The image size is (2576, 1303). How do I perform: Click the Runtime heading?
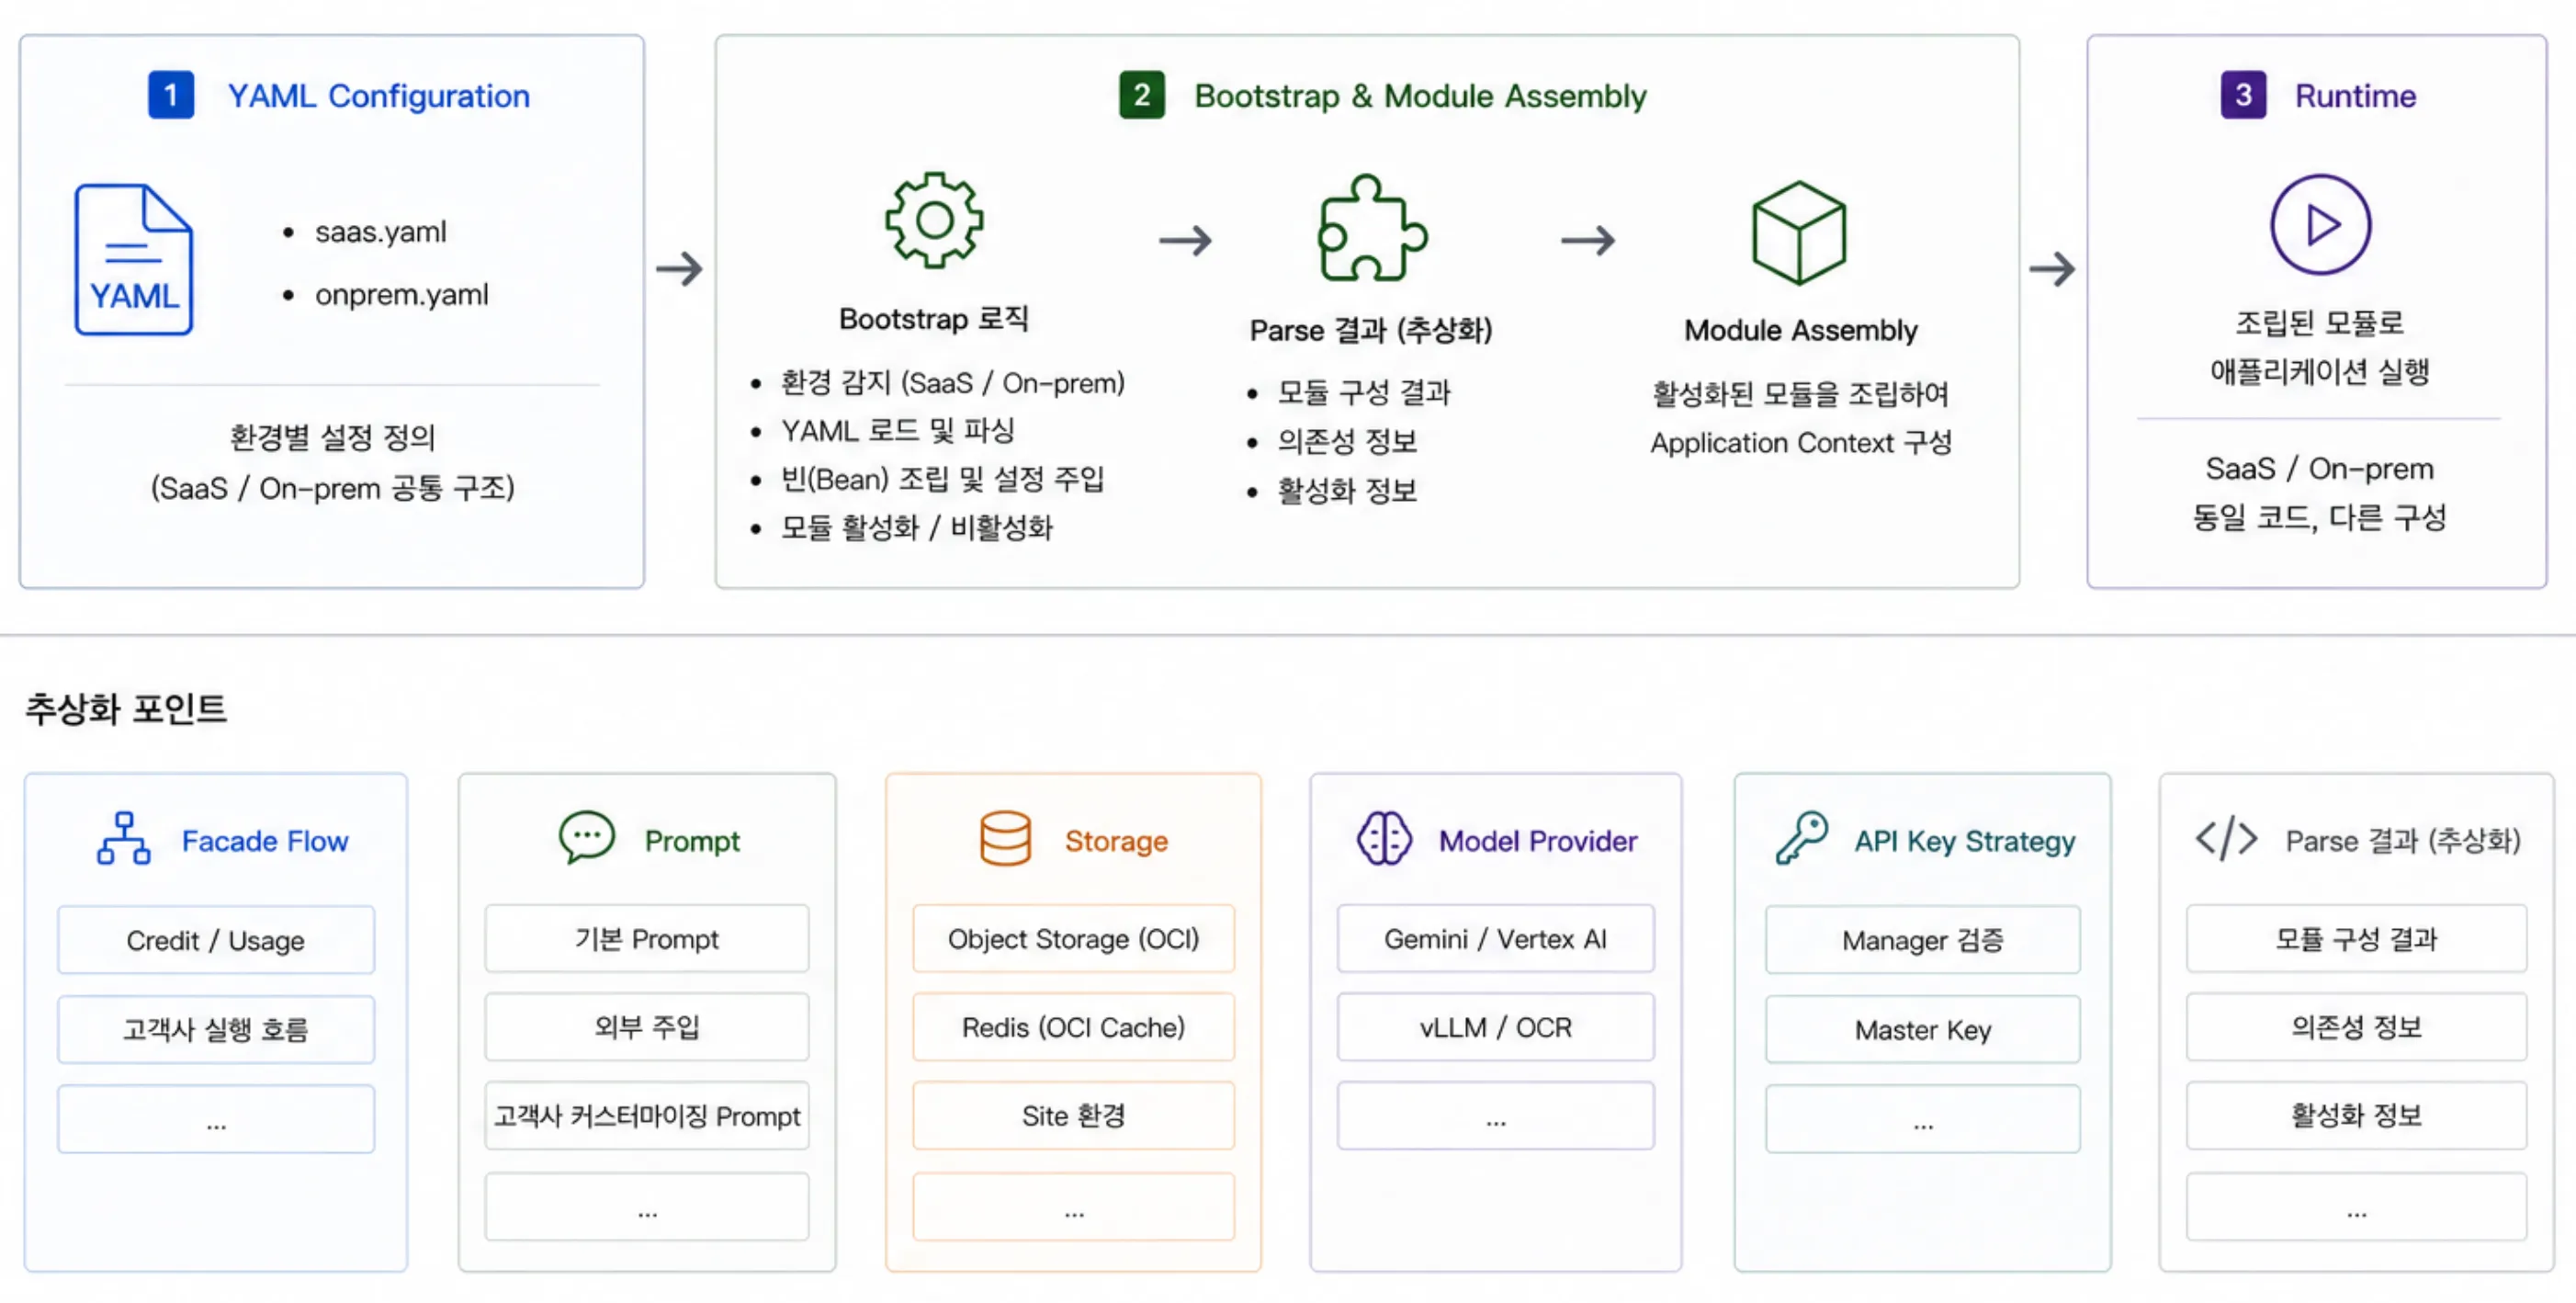[2355, 96]
